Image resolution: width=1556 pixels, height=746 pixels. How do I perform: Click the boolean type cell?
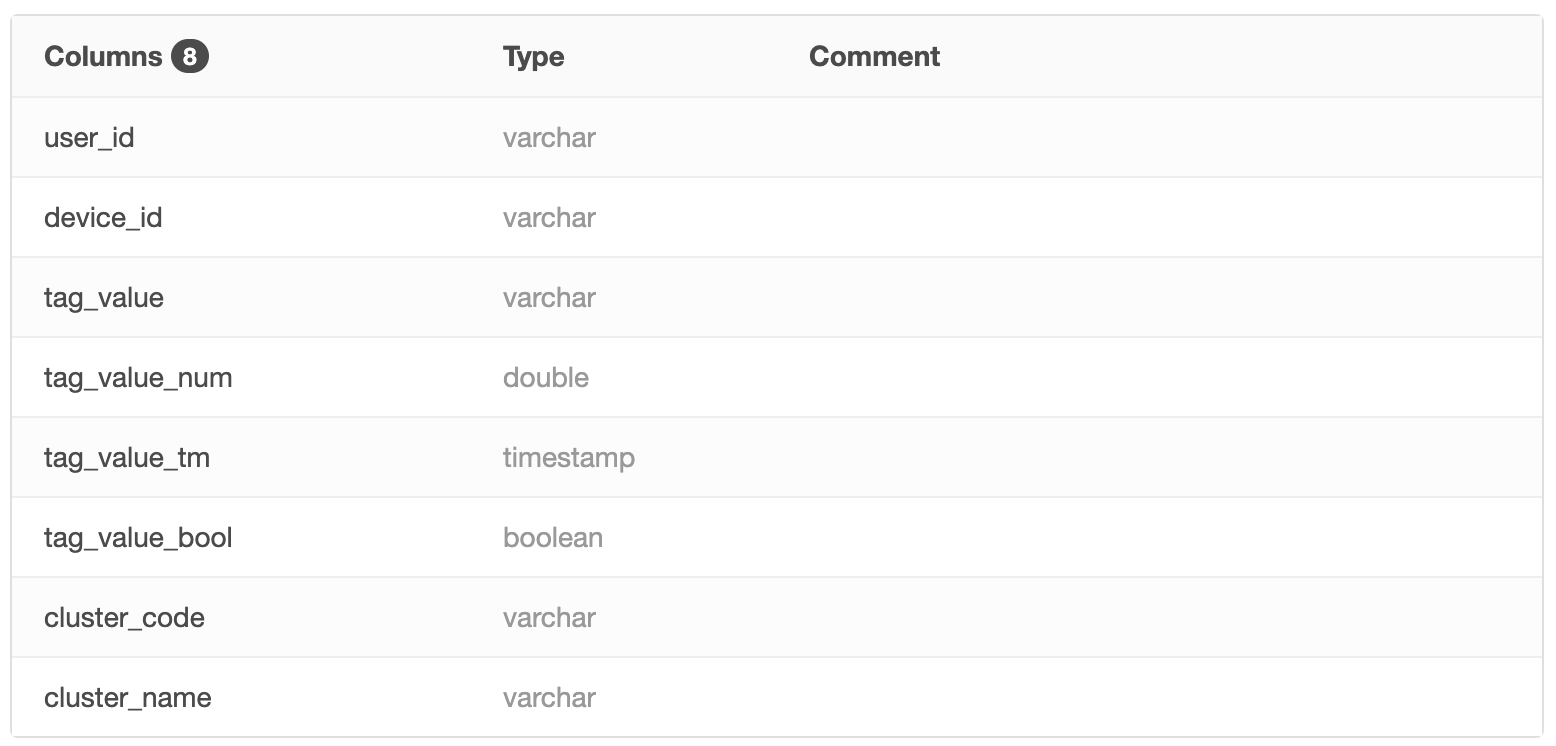[553, 538]
